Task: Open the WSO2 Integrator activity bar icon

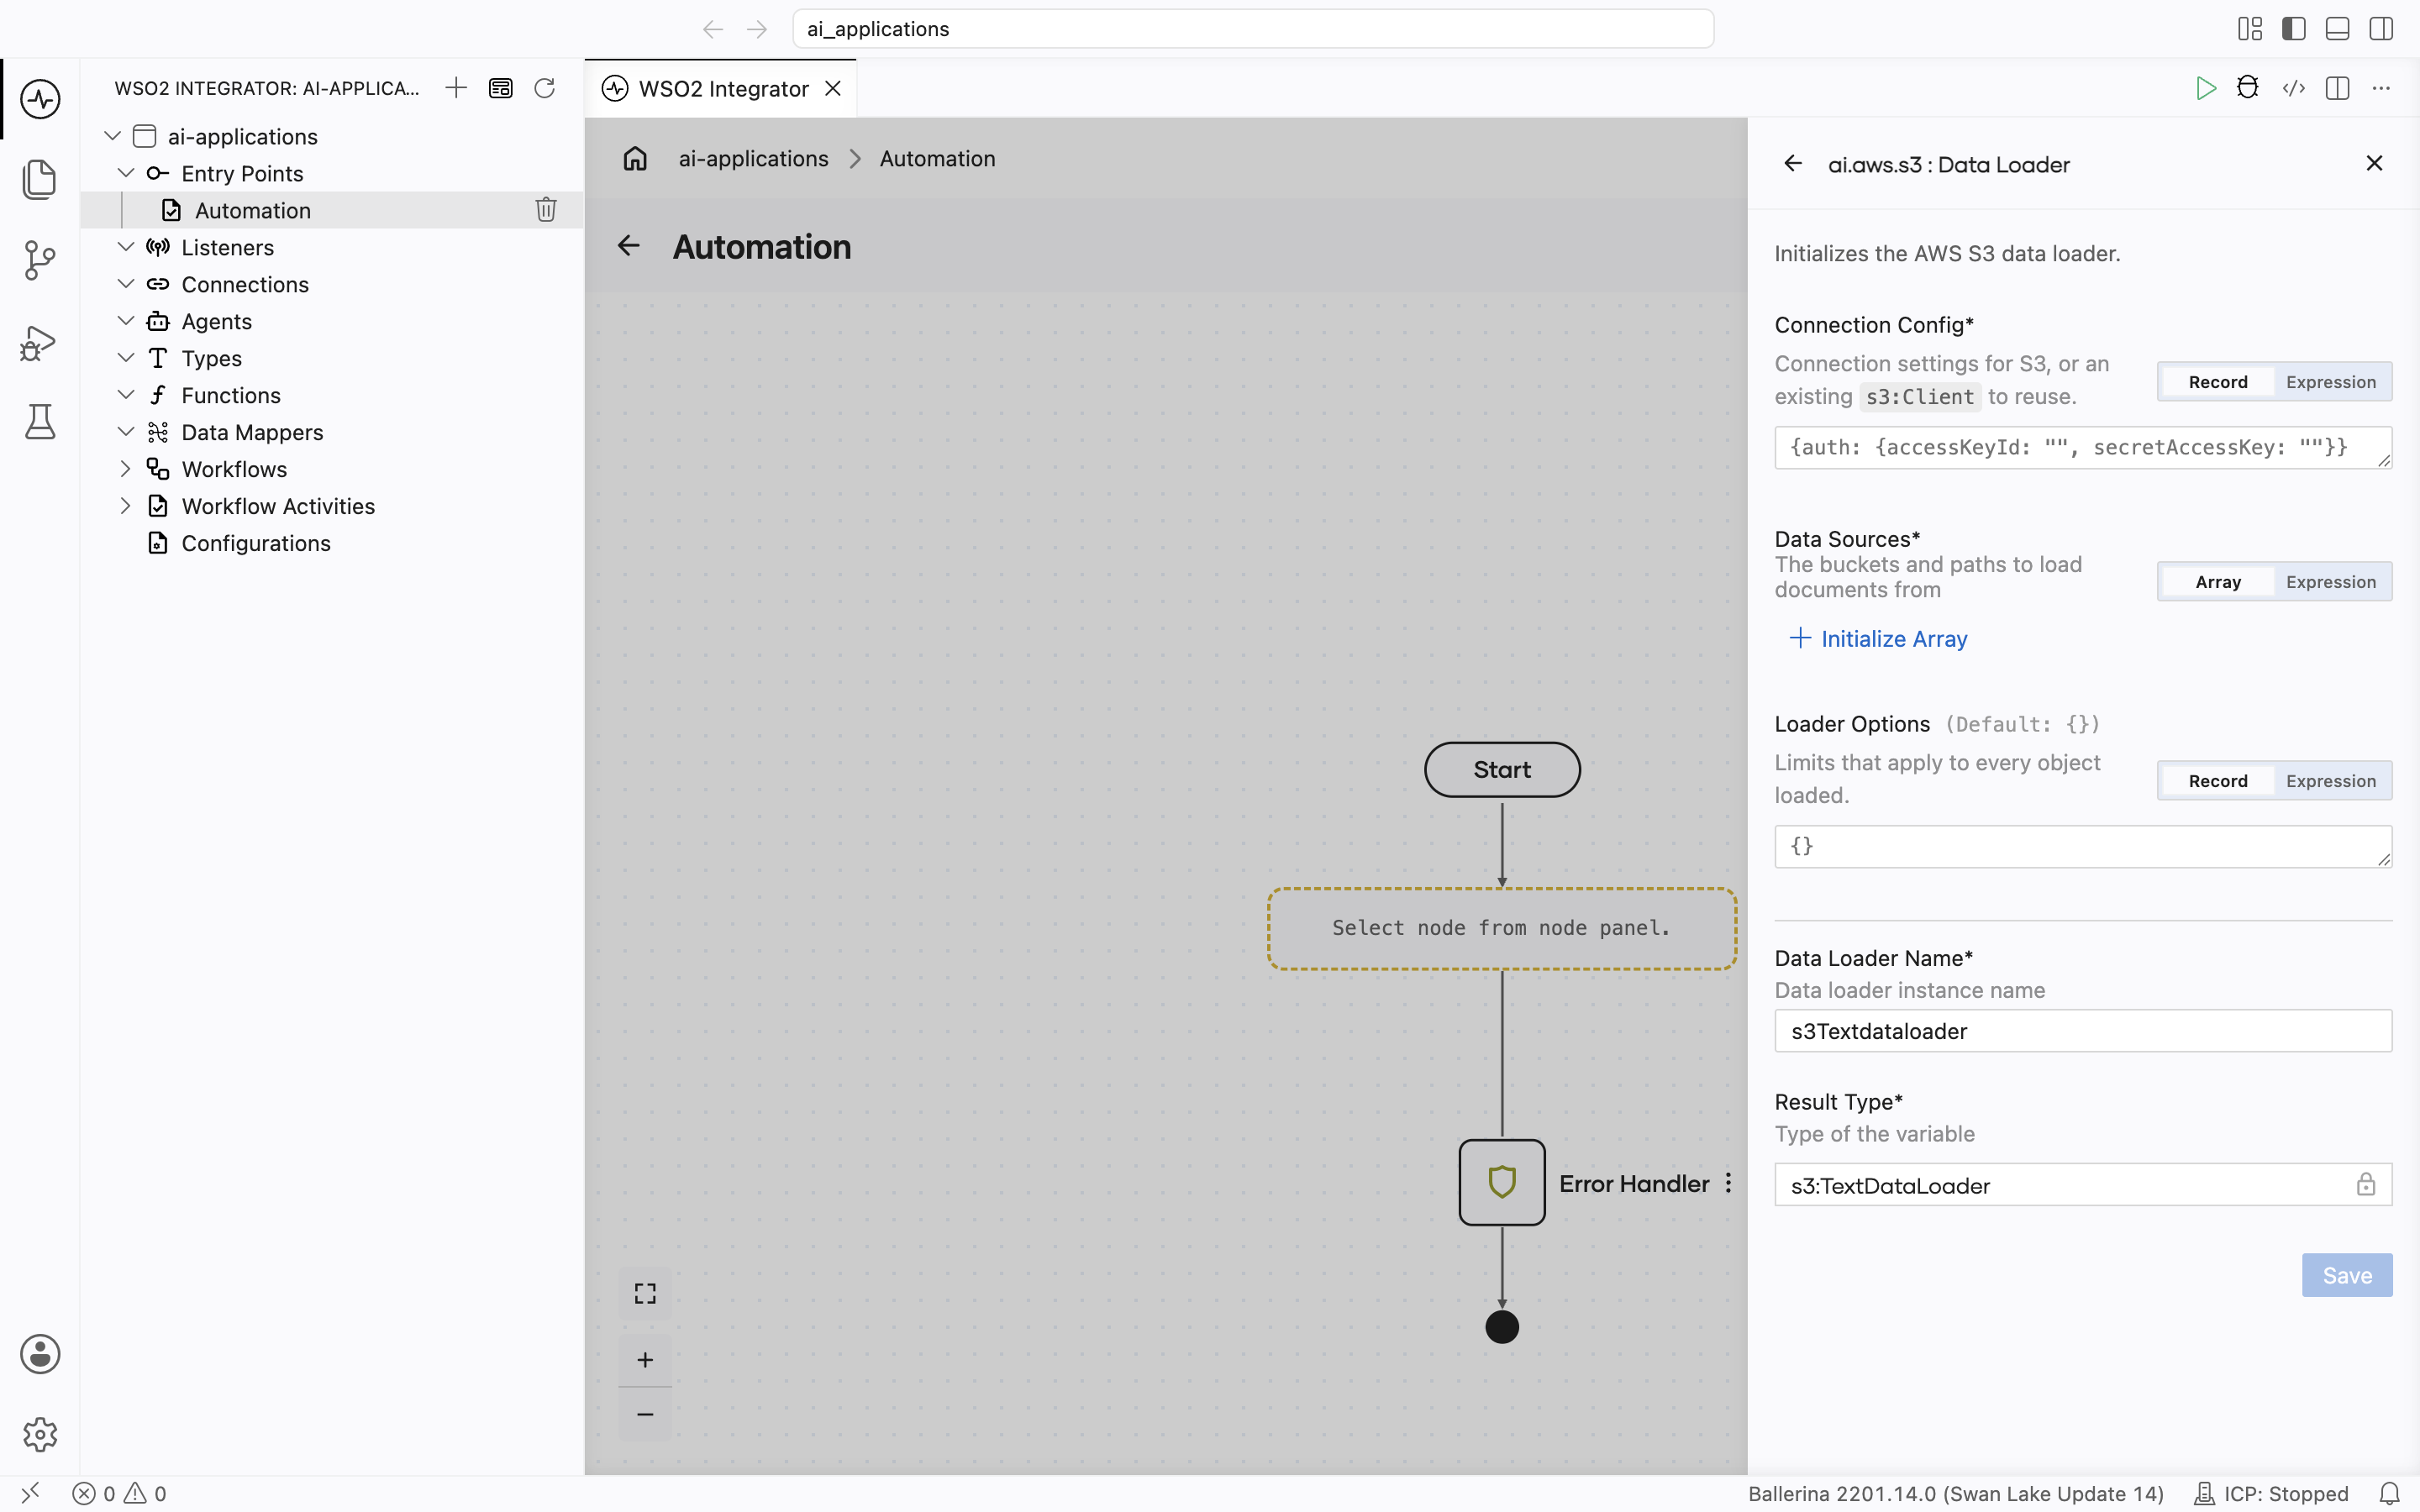Action: 40,99
